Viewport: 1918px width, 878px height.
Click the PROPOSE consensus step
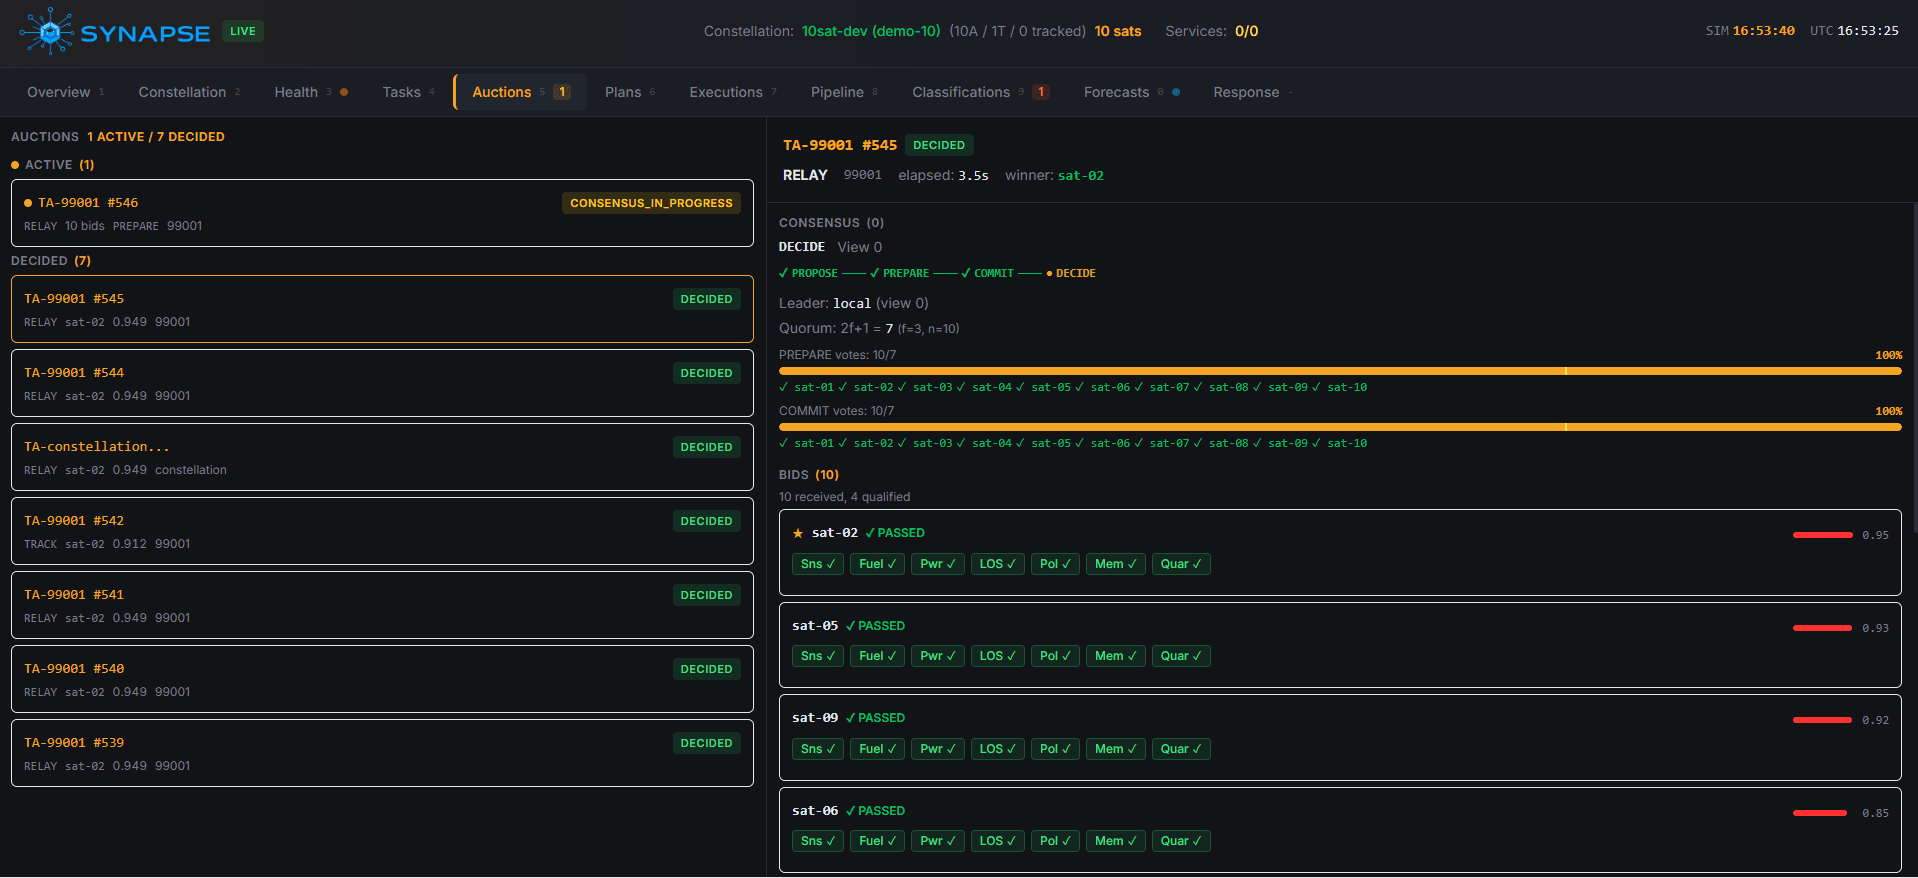808,273
